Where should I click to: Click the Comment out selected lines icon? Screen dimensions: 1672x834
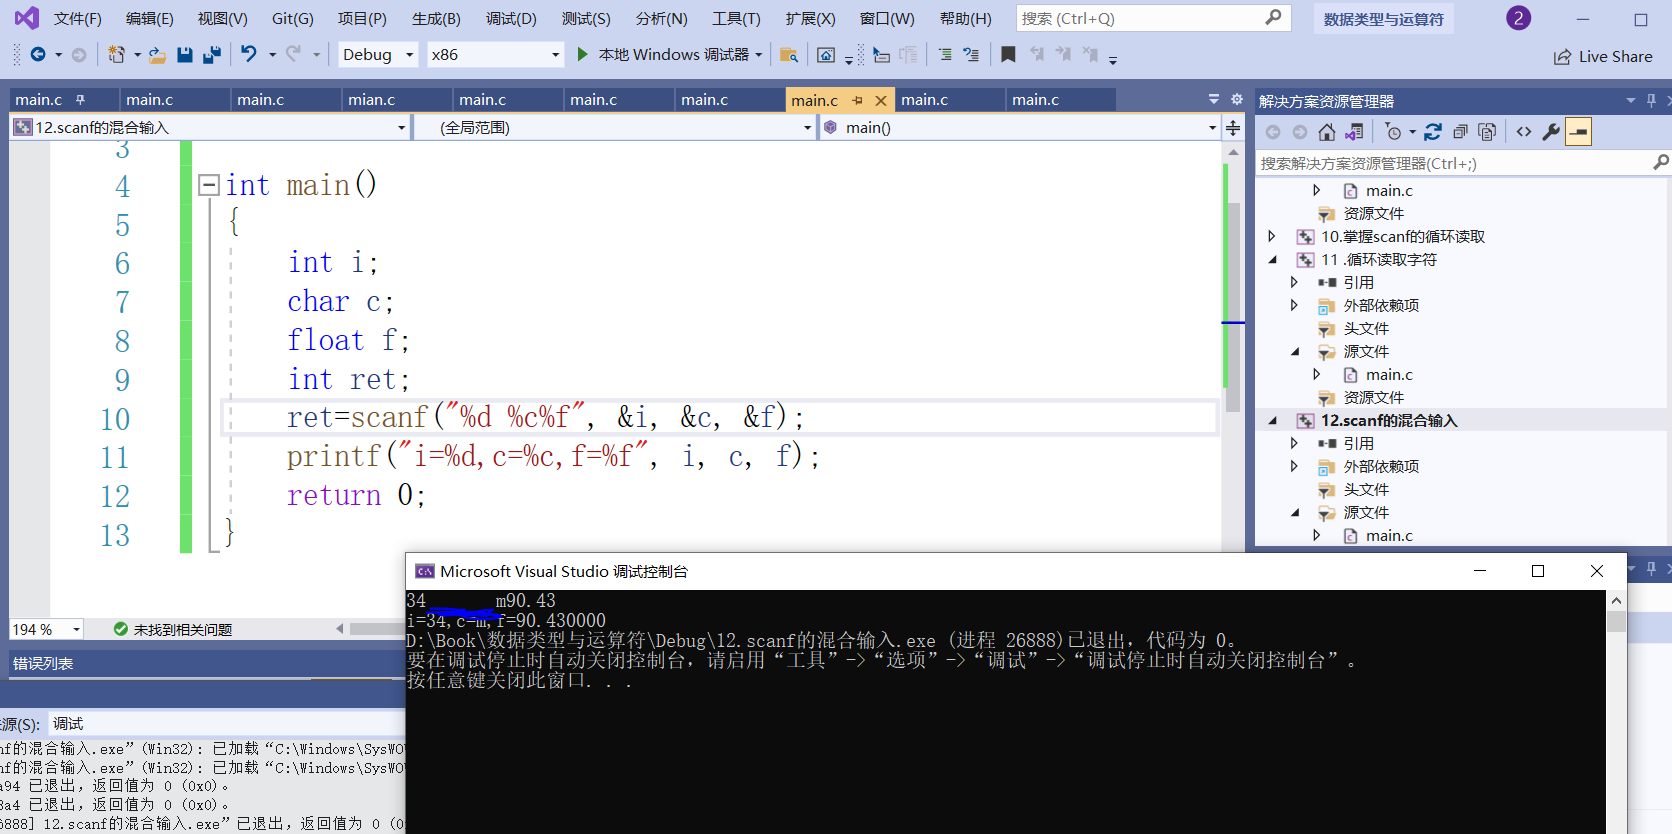(x=945, y=55)
